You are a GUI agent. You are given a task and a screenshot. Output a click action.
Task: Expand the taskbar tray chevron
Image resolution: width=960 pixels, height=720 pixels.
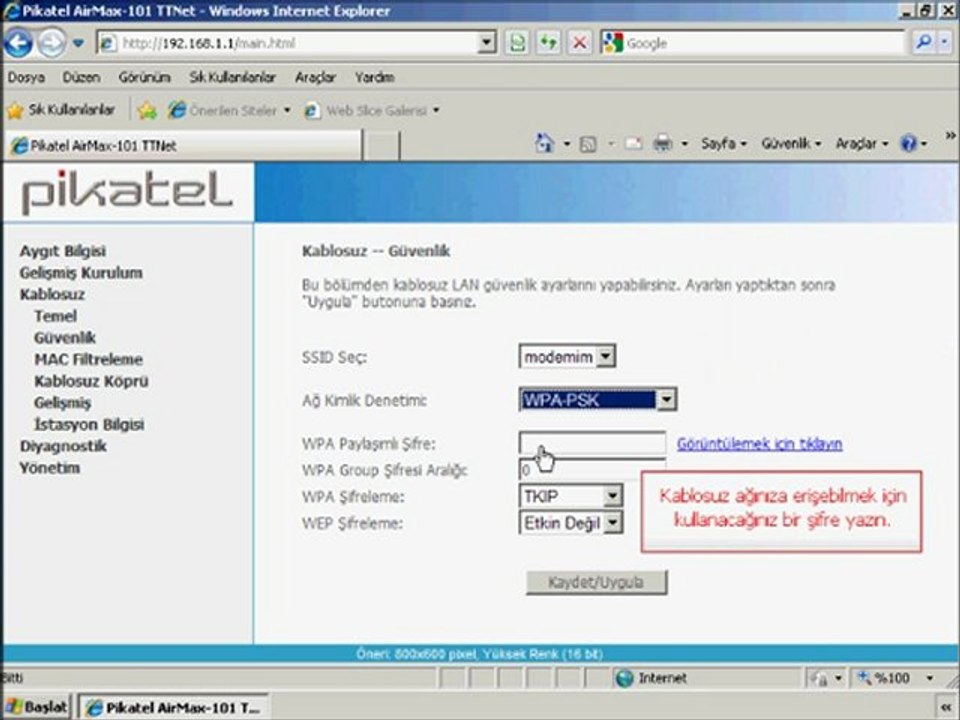(948, 708)
